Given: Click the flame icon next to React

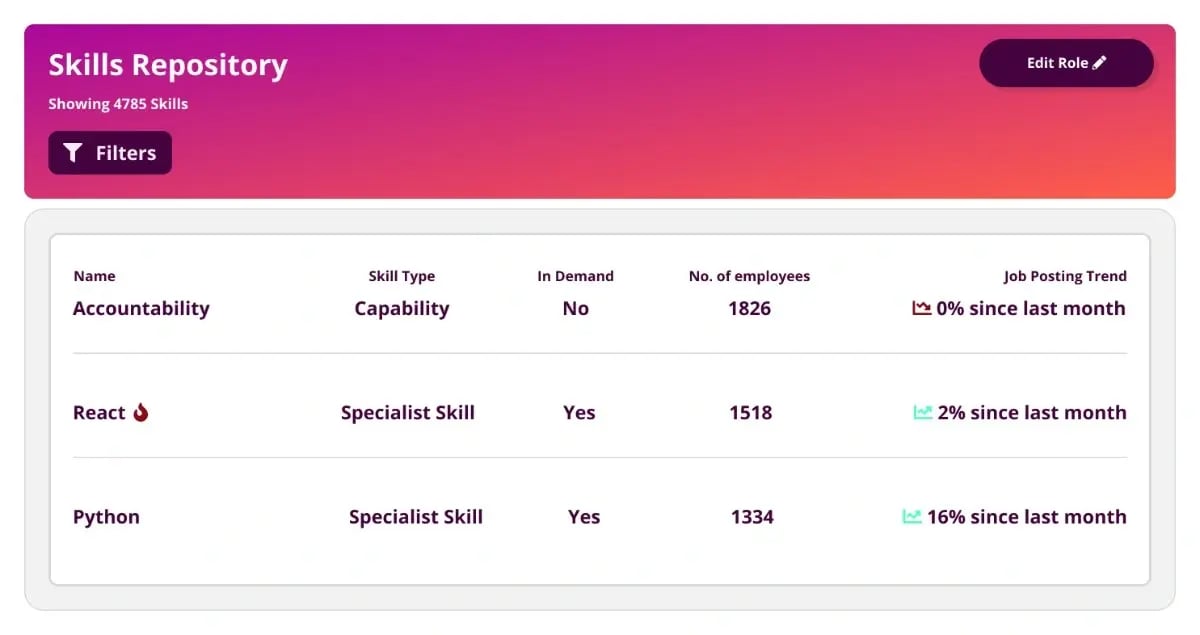Looking at the screenshot, I should (141, 412).
